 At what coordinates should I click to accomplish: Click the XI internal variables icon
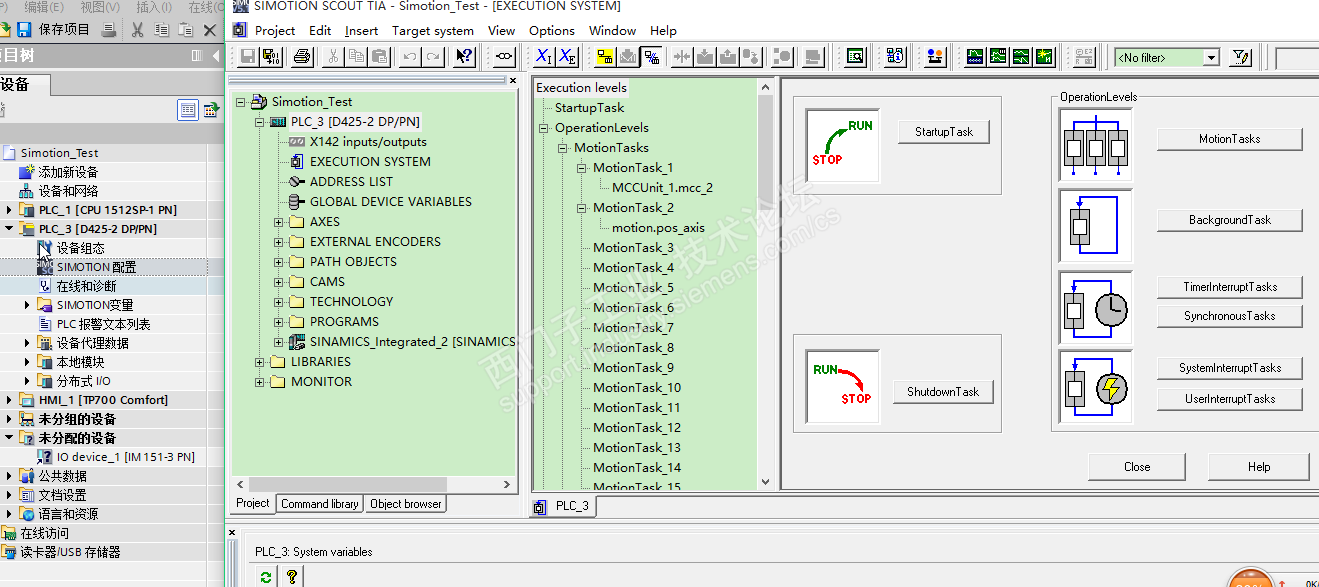coord(543,57)
